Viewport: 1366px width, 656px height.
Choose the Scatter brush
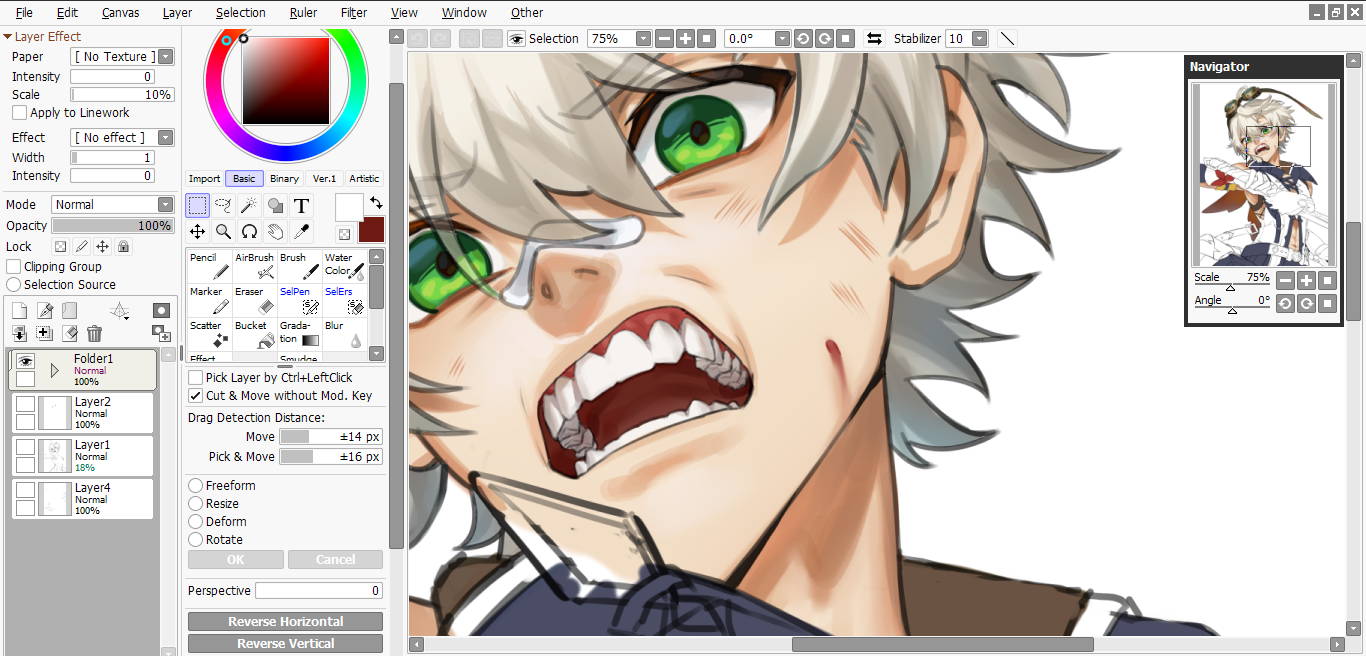209,333
